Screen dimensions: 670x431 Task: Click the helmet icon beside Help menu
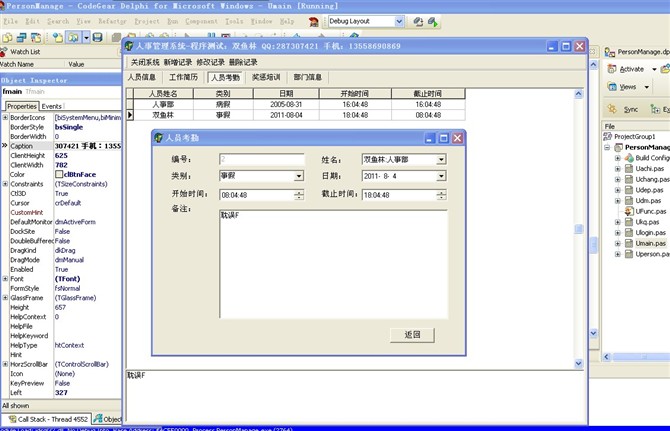tap(314, 22)
